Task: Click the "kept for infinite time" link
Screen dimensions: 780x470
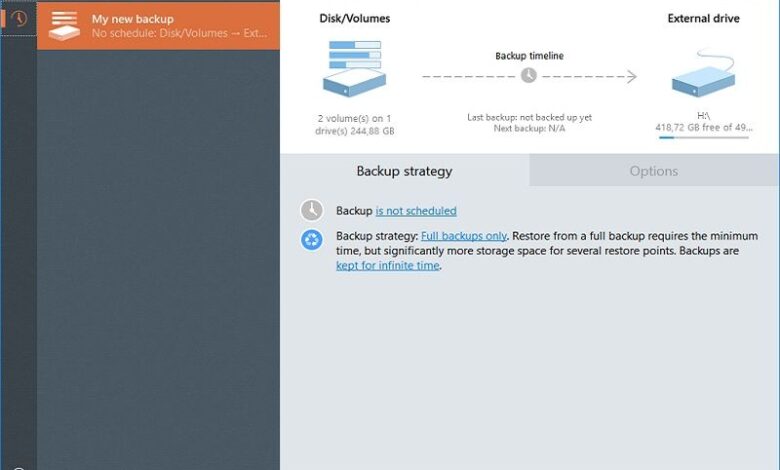Action: [388, 266]
